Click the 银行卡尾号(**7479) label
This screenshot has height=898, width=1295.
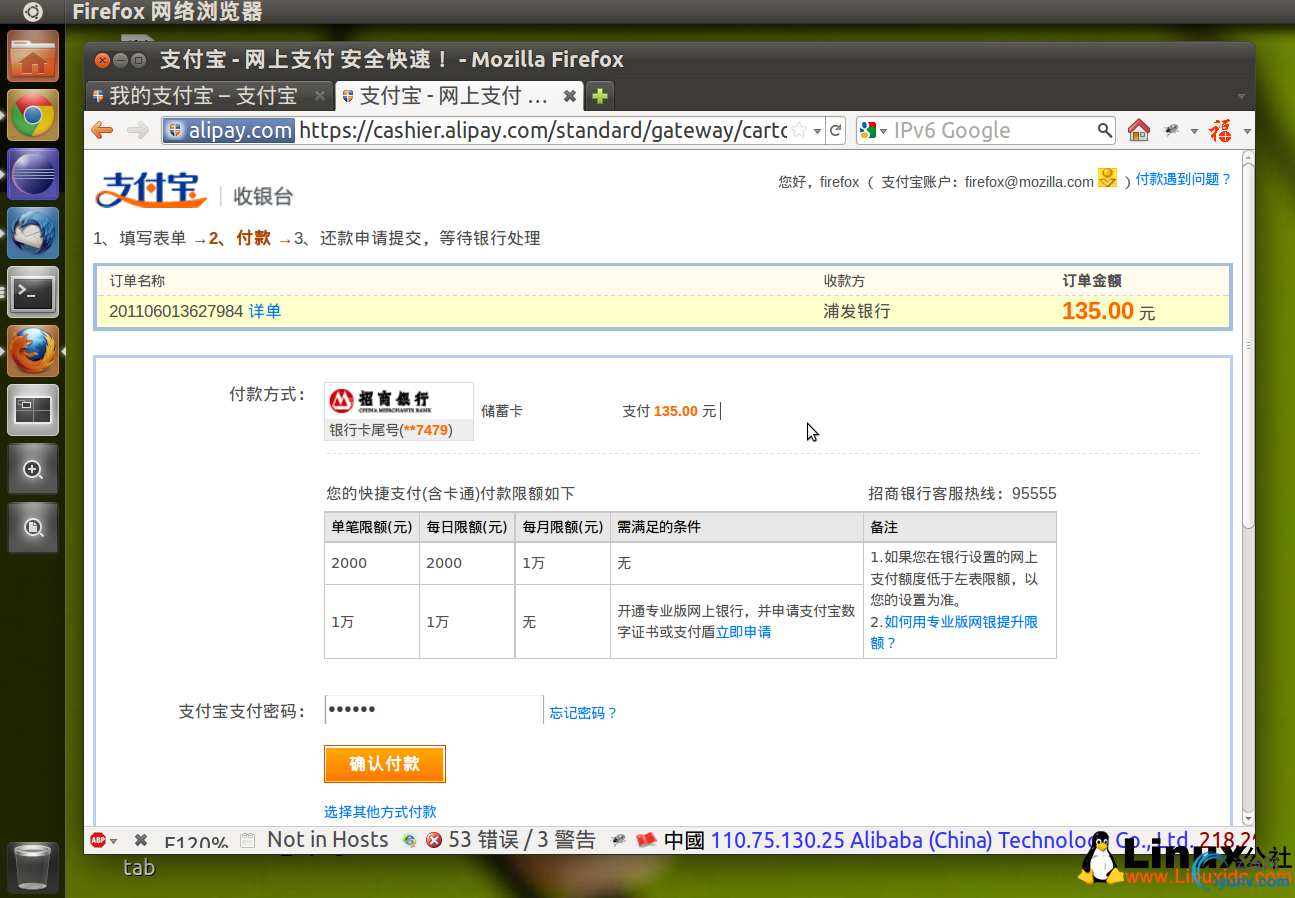click(391, 430)
